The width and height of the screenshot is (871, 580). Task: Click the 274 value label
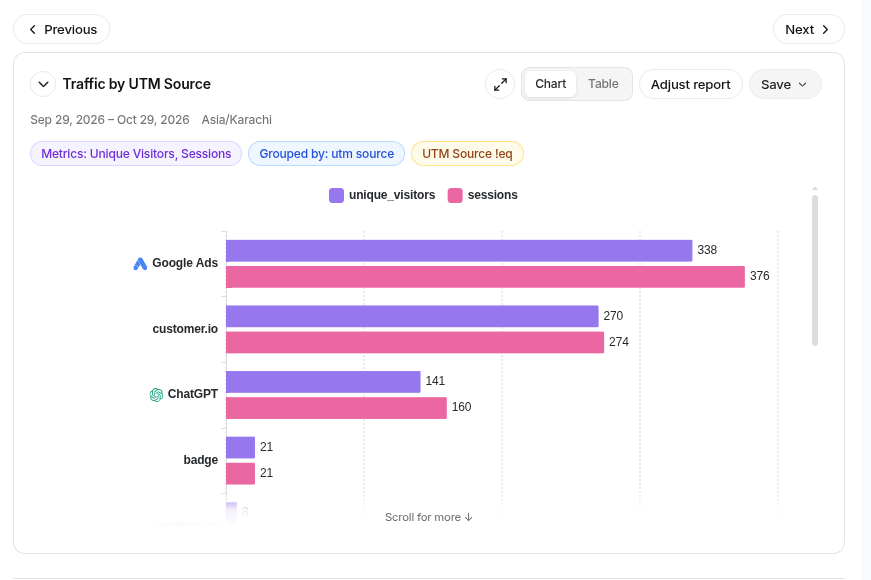coord(619,342)
